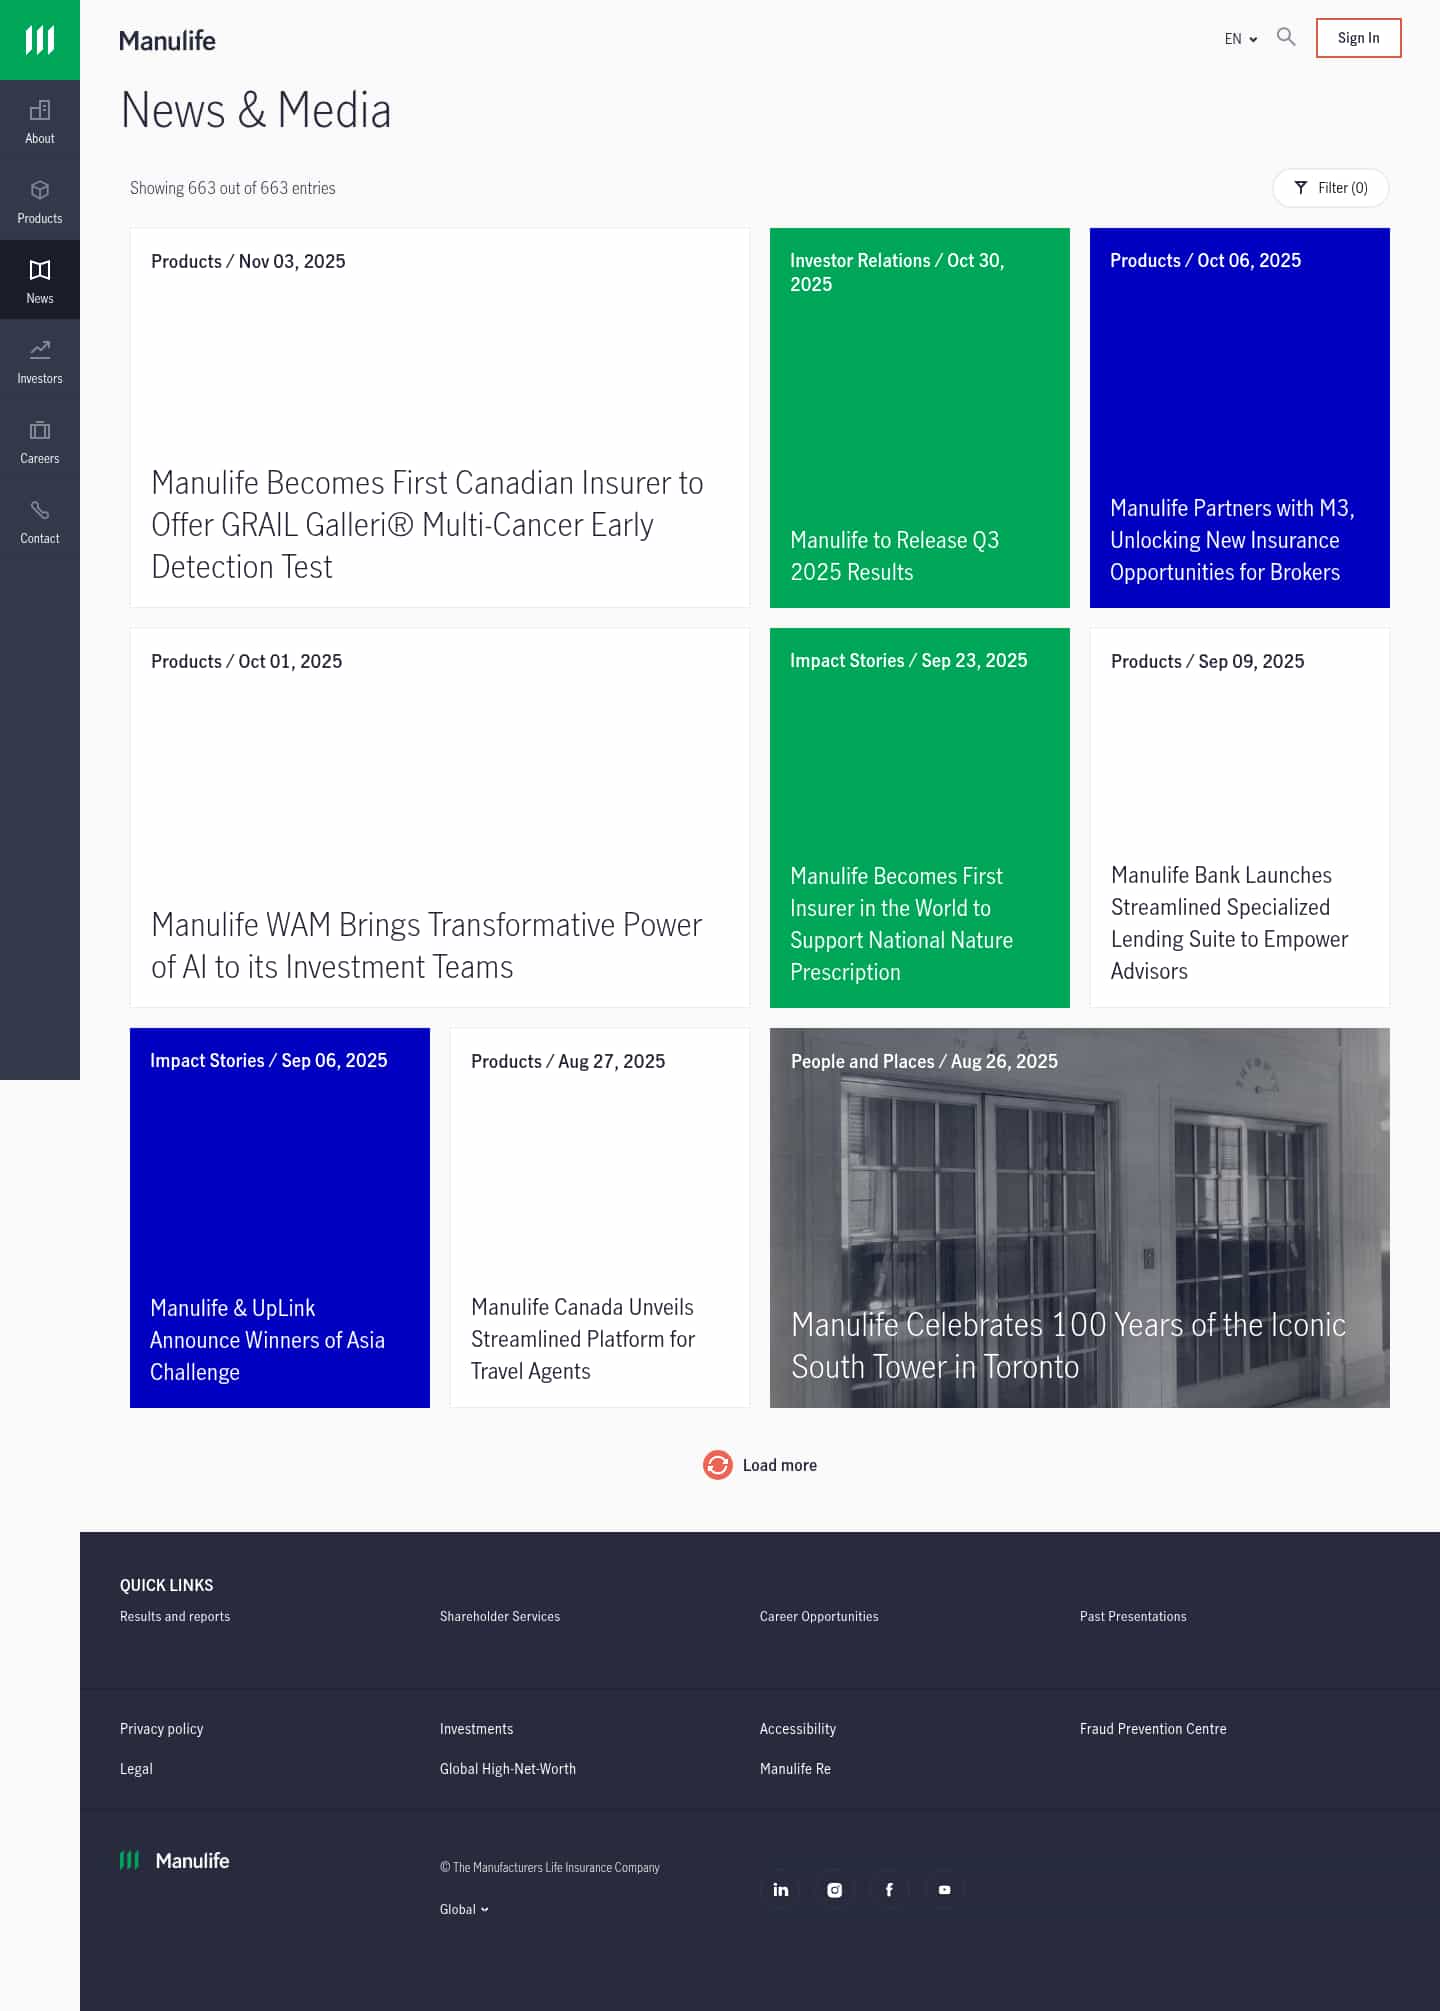Open Careers from the sidebar
The width and height of the screenshot is (1440, 2011).
pos(40,441)
